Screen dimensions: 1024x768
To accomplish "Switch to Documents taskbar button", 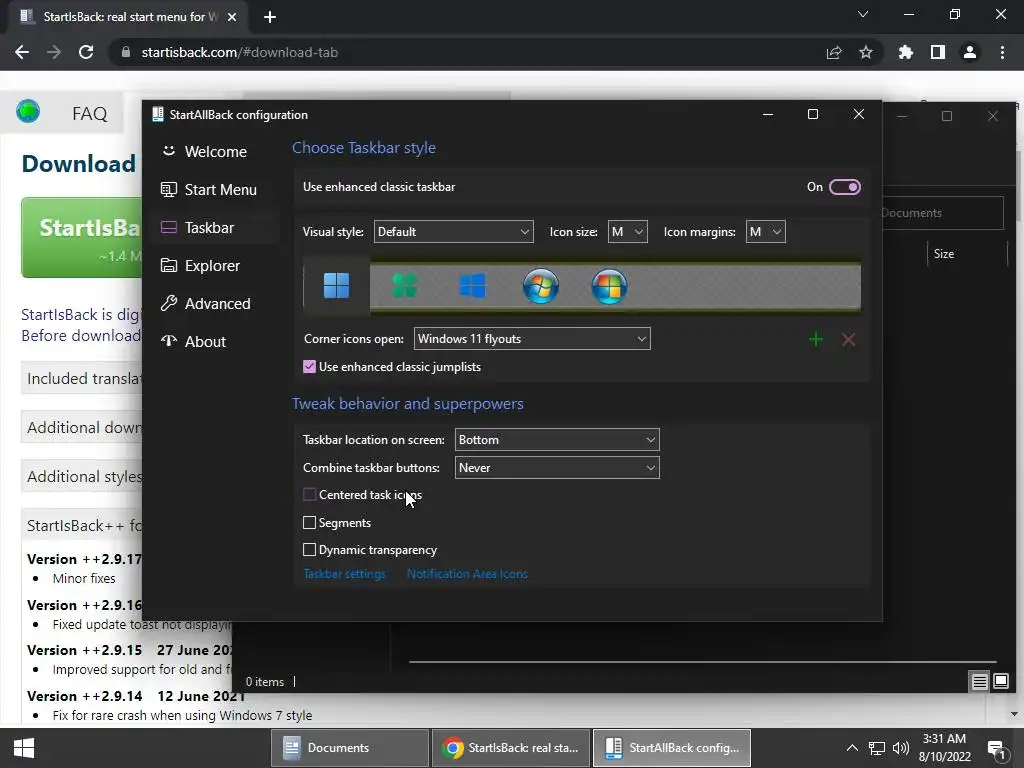I will click(349, 748).
